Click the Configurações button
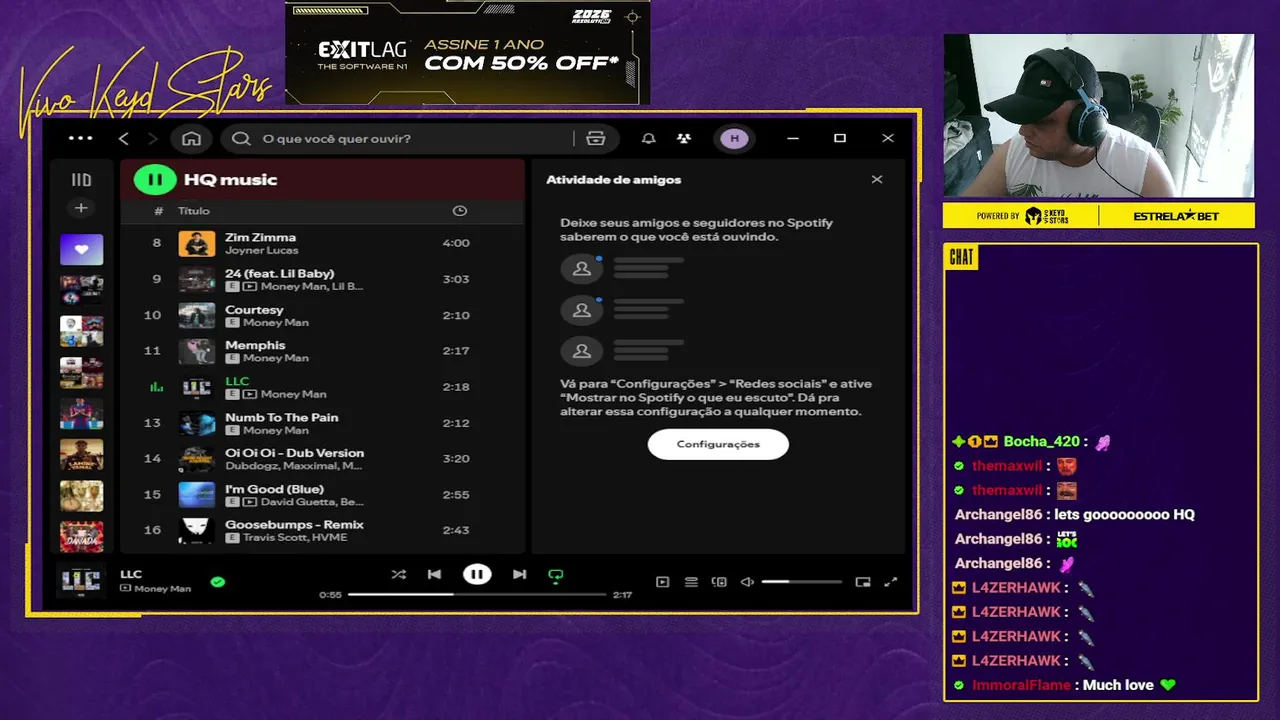1280x720 pixels. [718, 444]
